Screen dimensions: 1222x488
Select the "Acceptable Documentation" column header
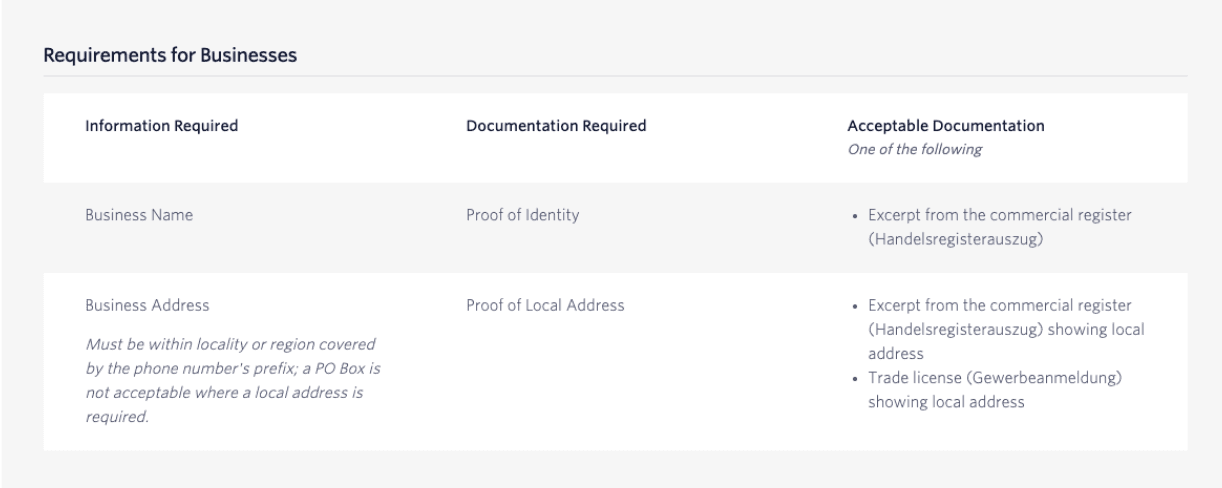tap(945, 126)
